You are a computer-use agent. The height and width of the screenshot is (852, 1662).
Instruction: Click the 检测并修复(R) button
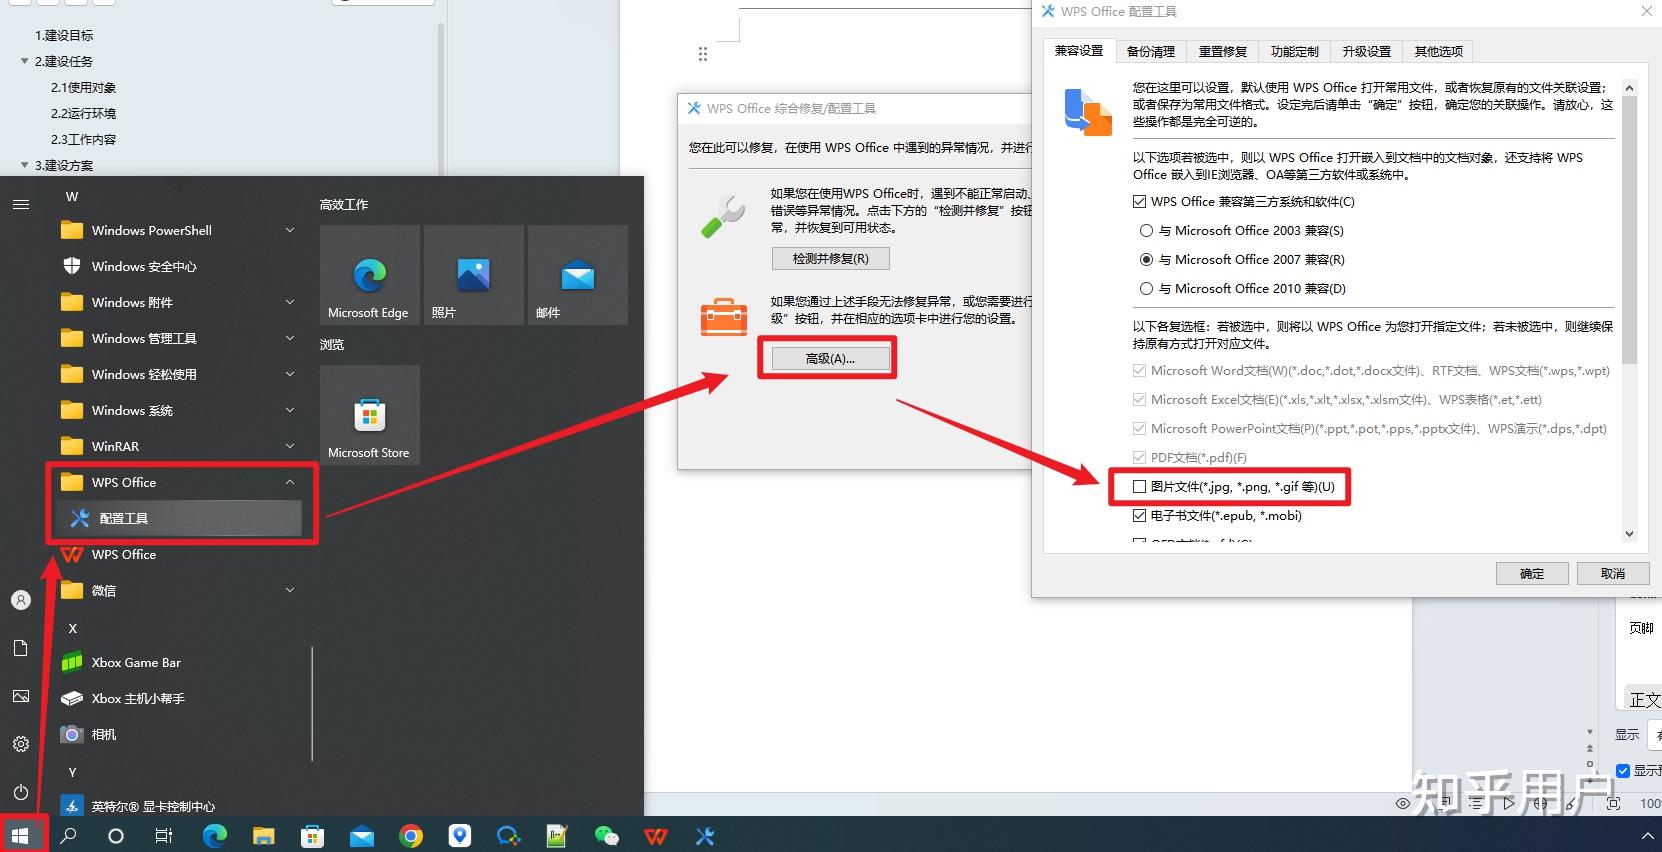[831, 258]
